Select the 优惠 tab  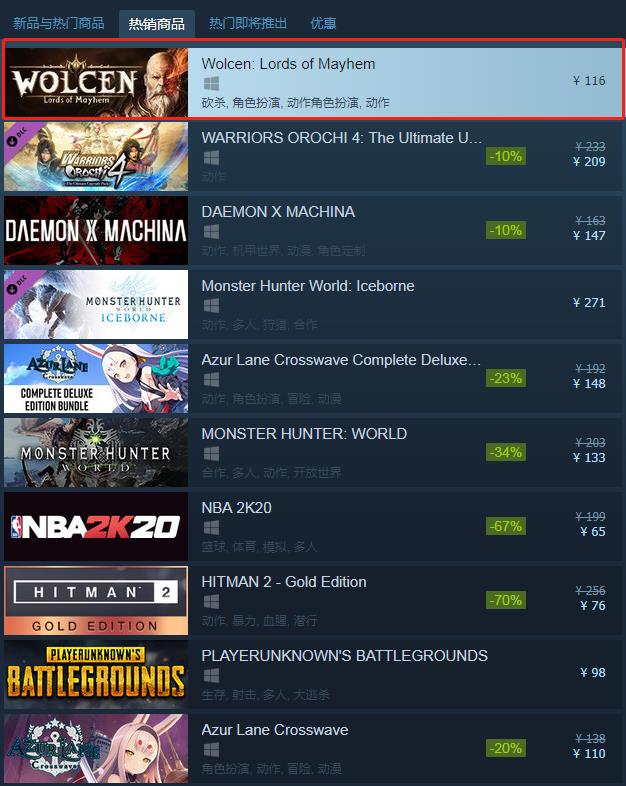(323, 23)
